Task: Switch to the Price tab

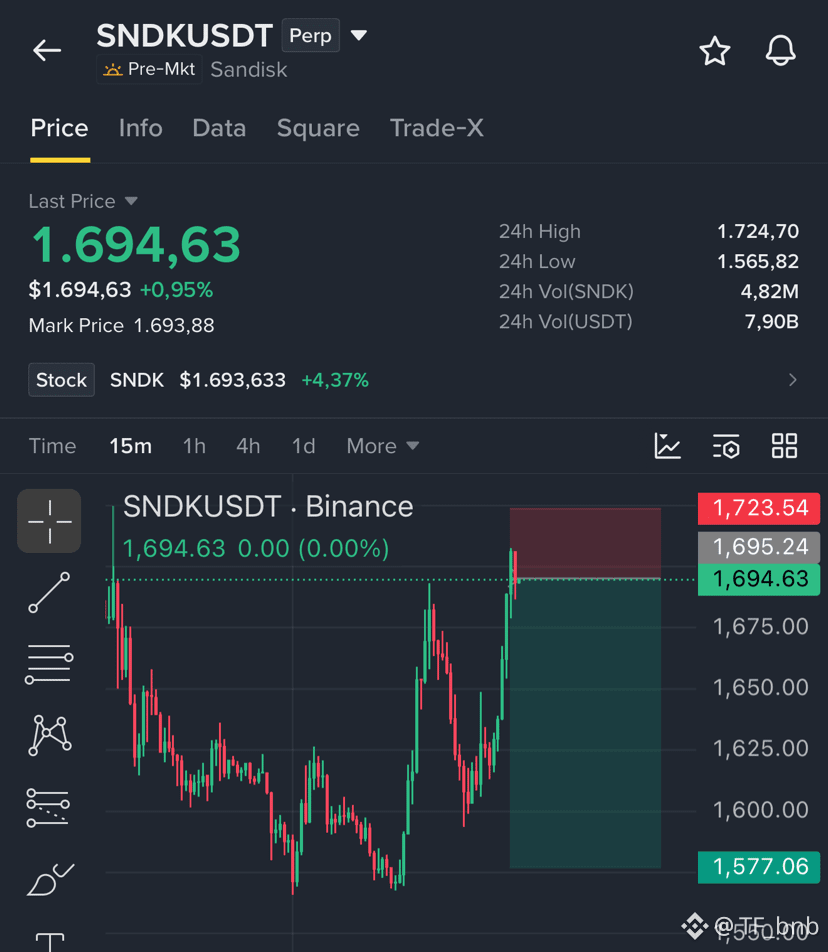Action: (x=59, y=128)
